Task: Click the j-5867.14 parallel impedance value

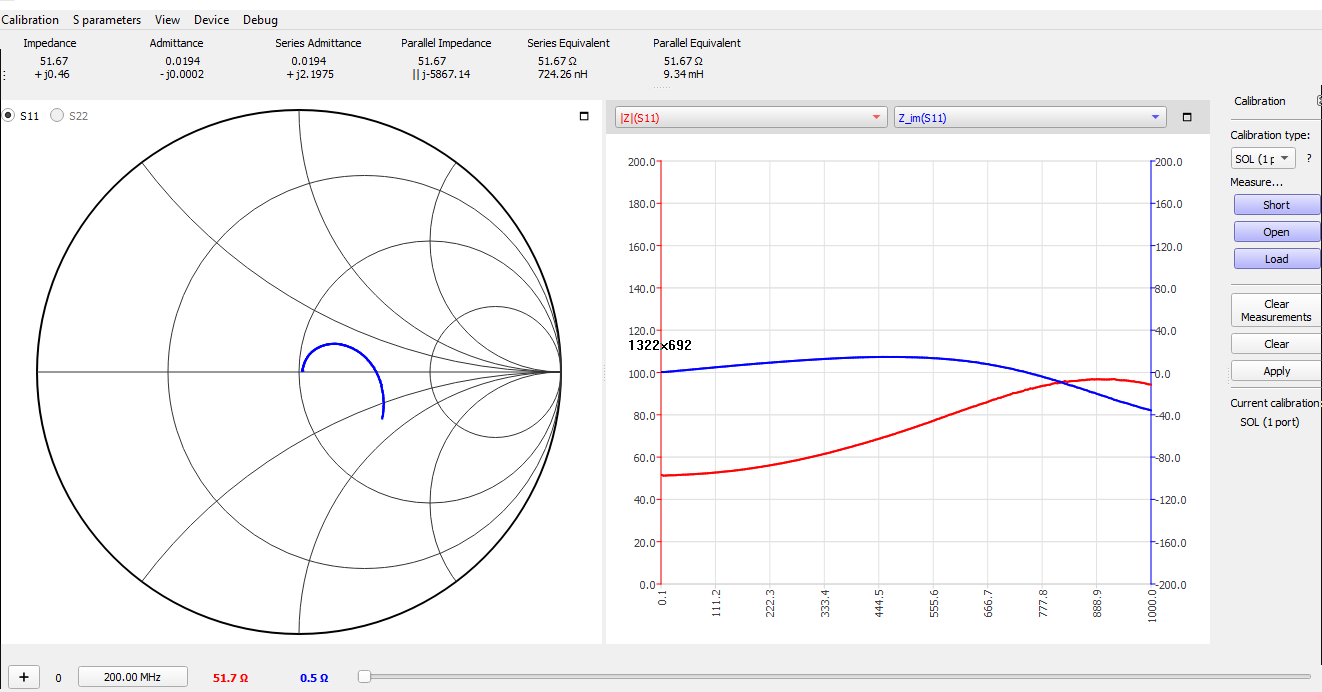Action: (441, 74)
